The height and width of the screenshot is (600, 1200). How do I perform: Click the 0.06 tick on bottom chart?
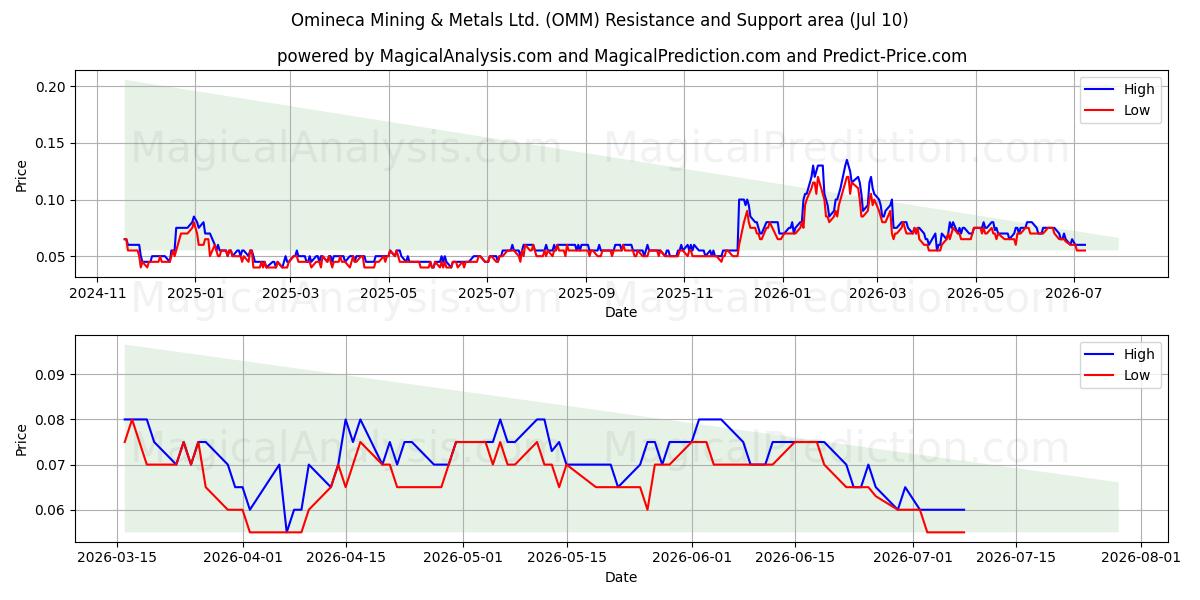coord(50,510)
